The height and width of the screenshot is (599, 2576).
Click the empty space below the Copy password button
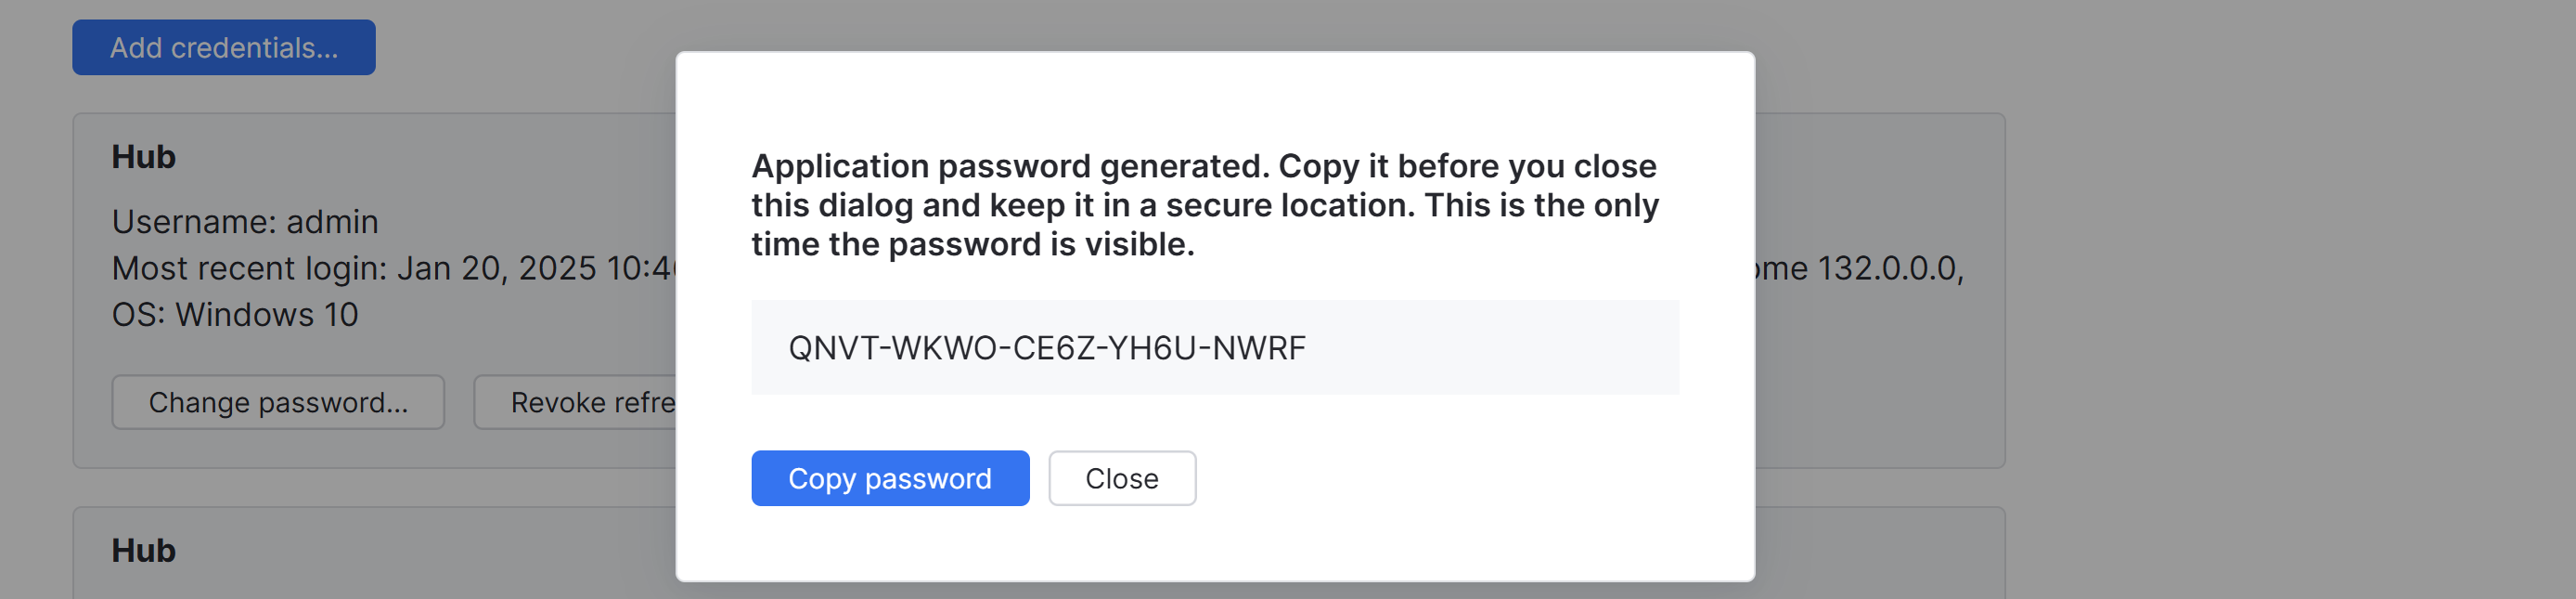point(1214,545)
